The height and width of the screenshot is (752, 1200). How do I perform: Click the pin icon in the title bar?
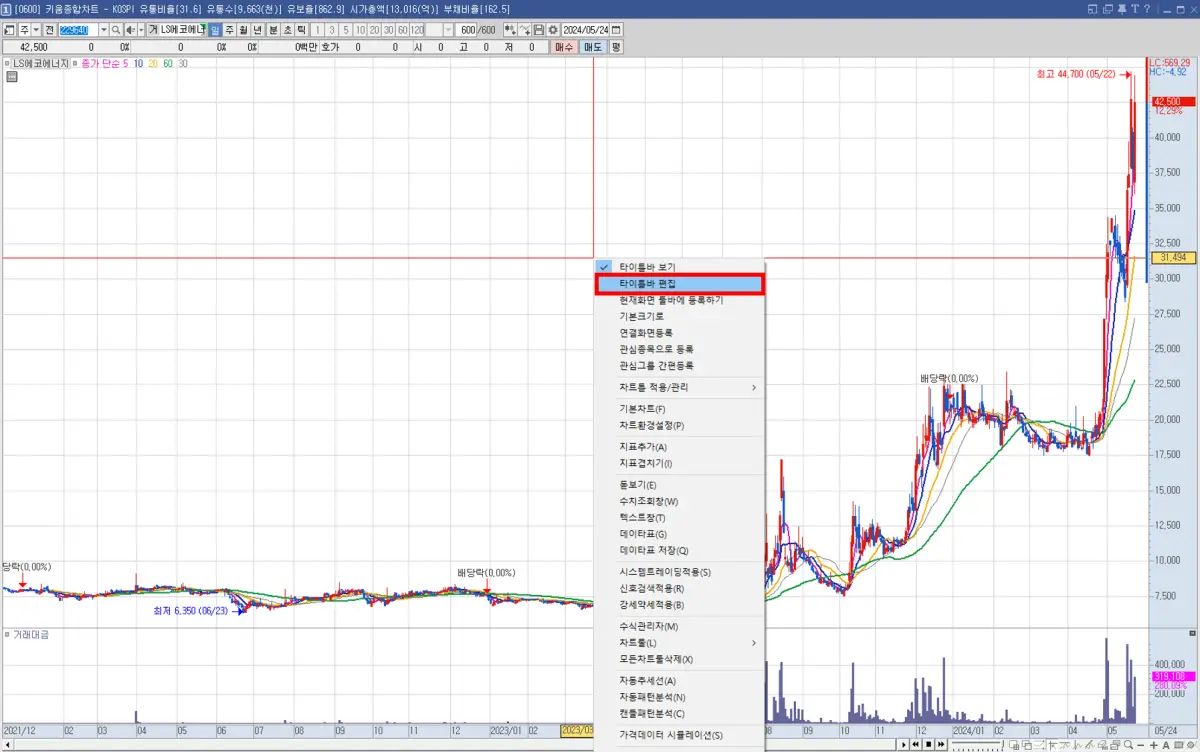pos(1122,9)
